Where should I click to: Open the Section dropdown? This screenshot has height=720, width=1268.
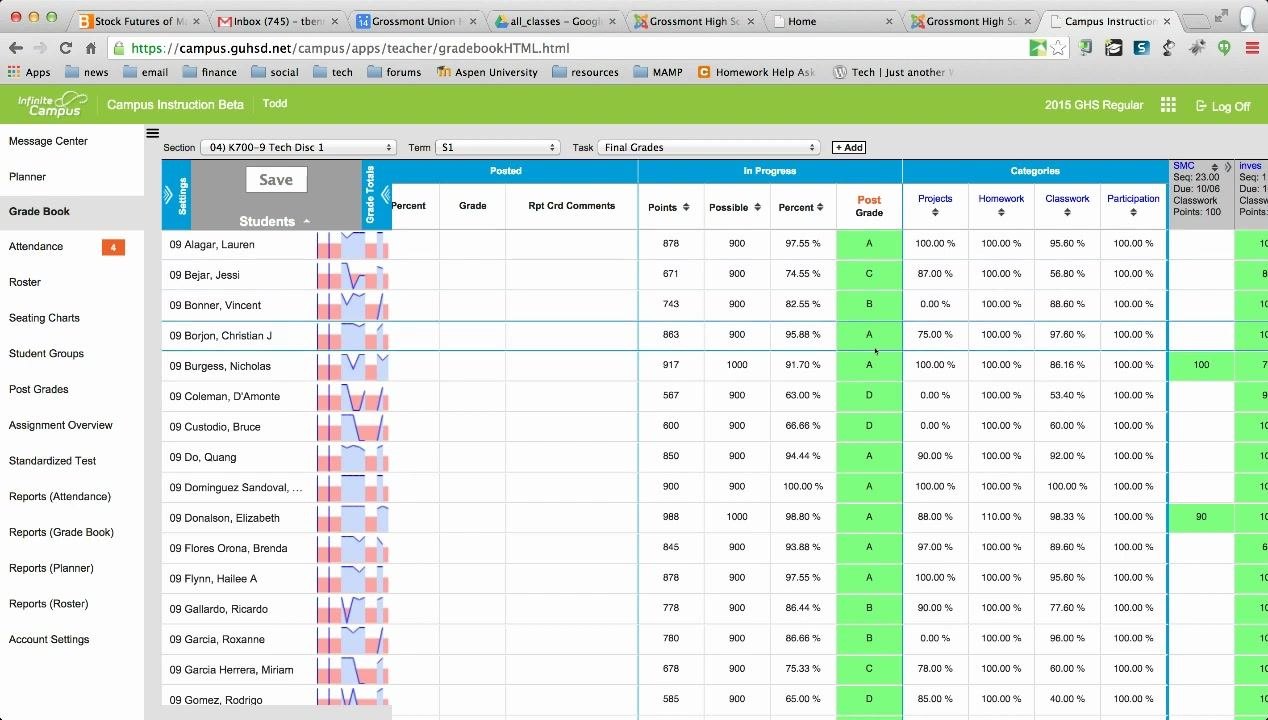click(x=298, y=147)
